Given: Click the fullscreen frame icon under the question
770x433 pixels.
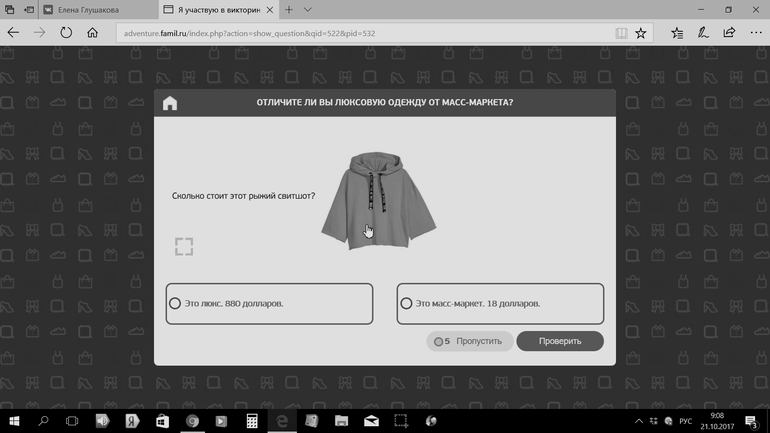Looking at the screenshot, I should click(184, 246).
